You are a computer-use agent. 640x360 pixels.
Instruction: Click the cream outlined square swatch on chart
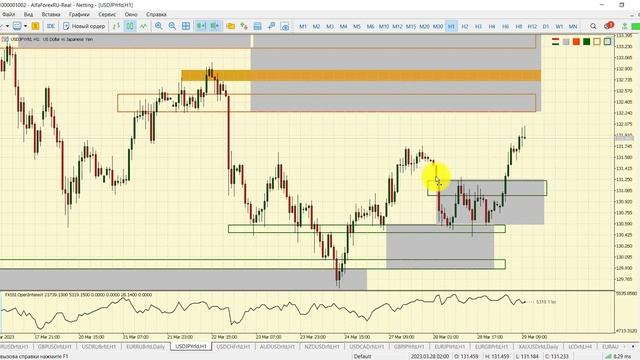coord(597,42)
